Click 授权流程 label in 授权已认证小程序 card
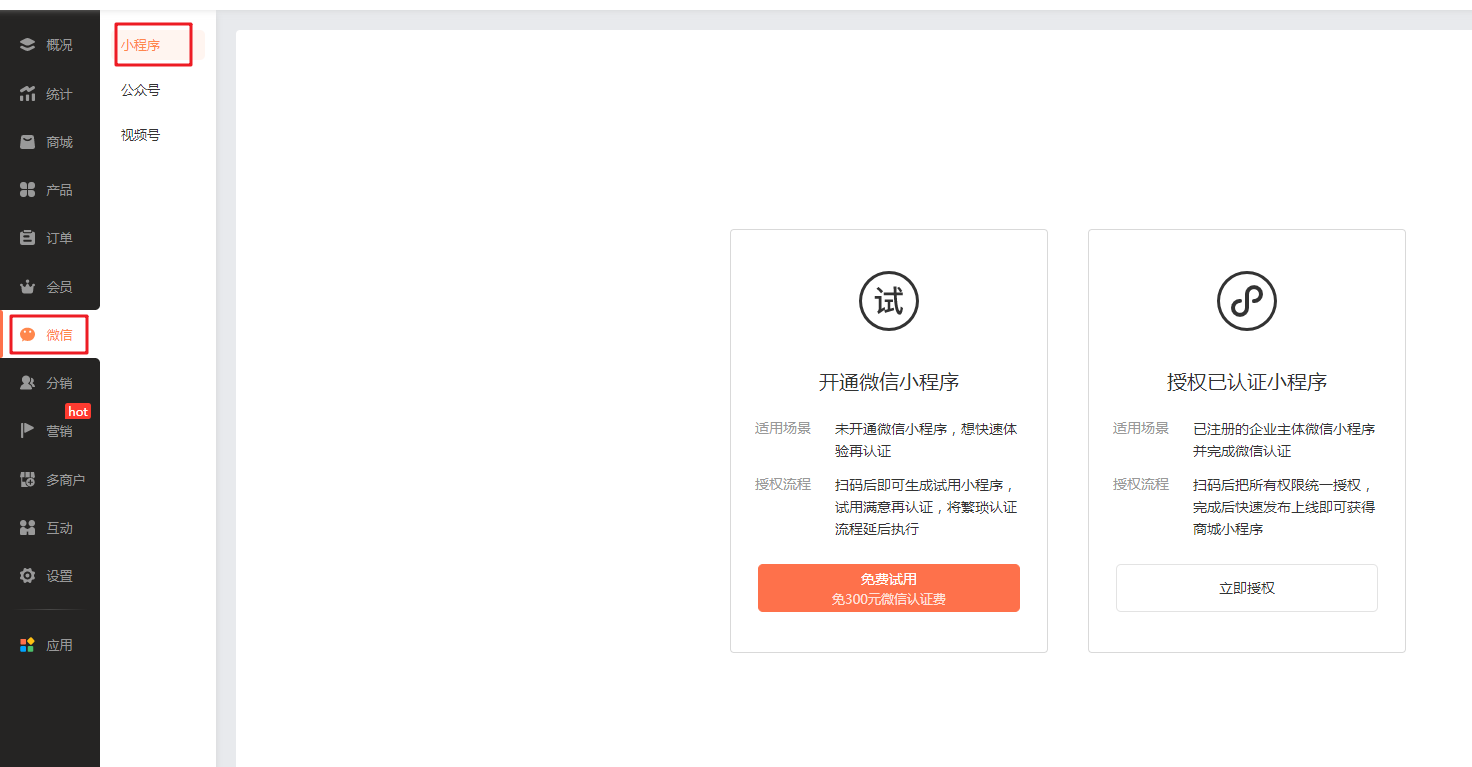This screenshot has width=1472, height=767. point(1141,484)
